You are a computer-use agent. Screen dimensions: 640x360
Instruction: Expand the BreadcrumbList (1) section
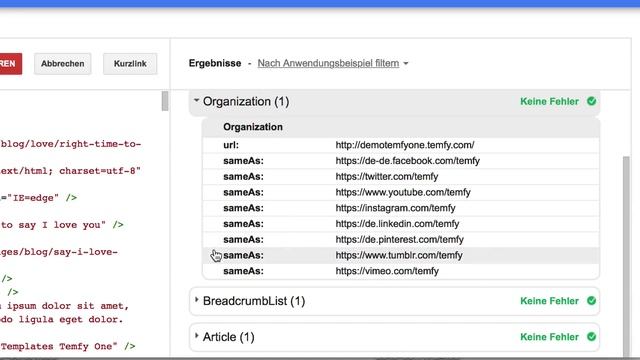196,300
